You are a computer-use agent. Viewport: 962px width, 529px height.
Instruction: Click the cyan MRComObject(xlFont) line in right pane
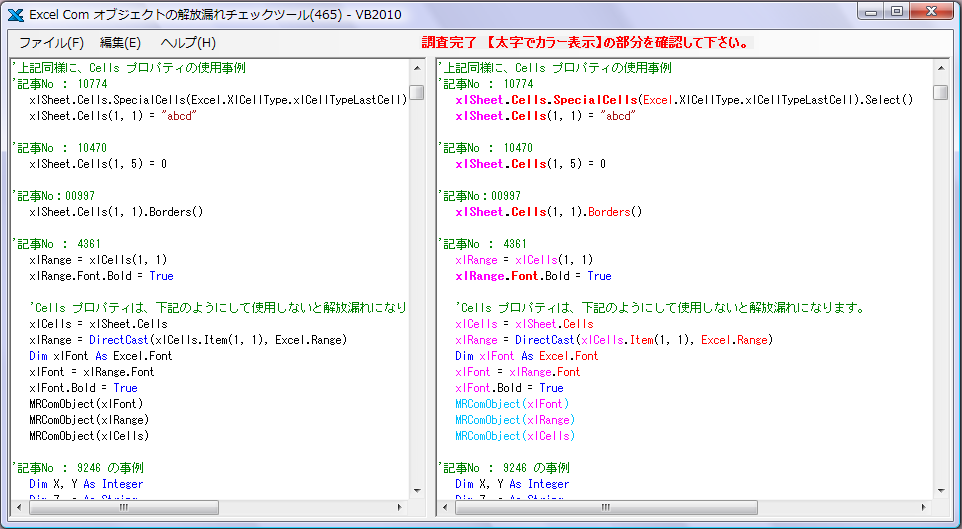(514, 404)
